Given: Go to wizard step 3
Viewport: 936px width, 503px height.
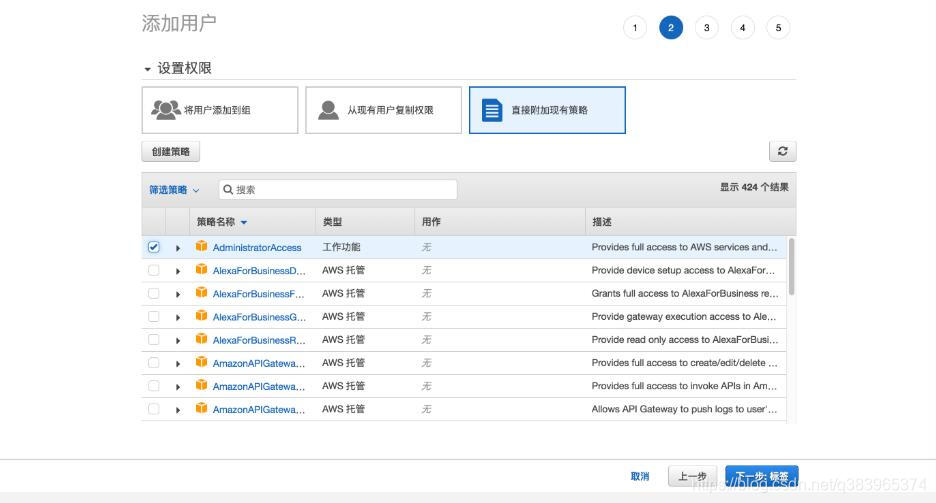Looking at the screenshot, I should [707, 27].
